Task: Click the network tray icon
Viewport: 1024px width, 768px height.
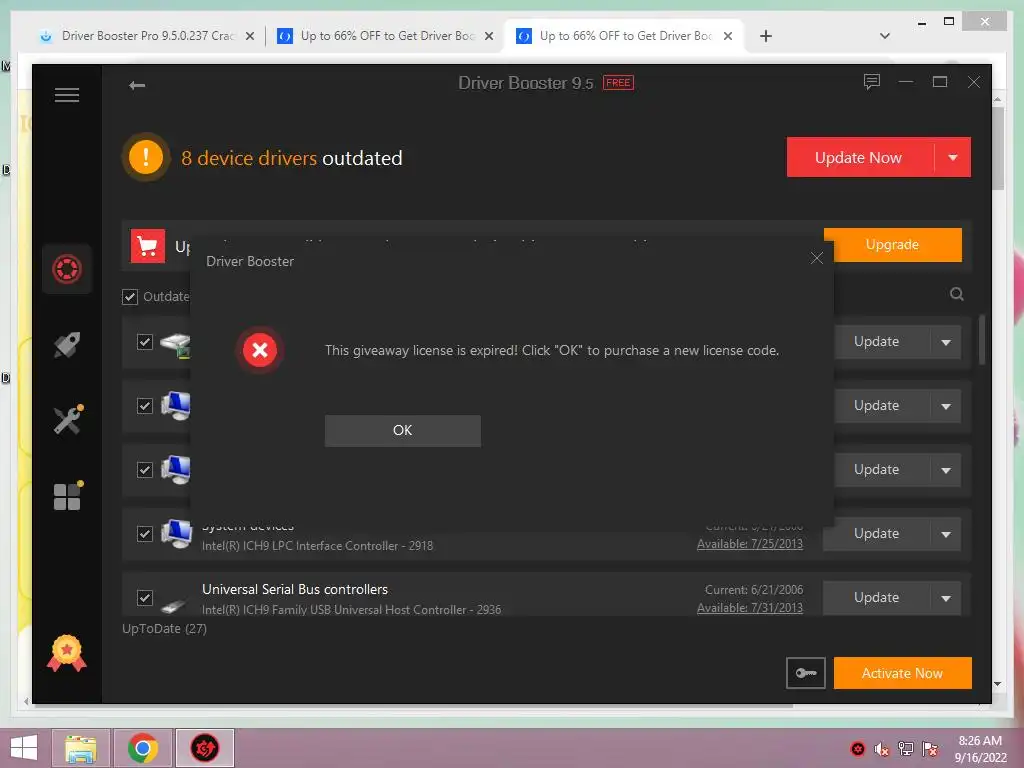Action: click(906, 749)
